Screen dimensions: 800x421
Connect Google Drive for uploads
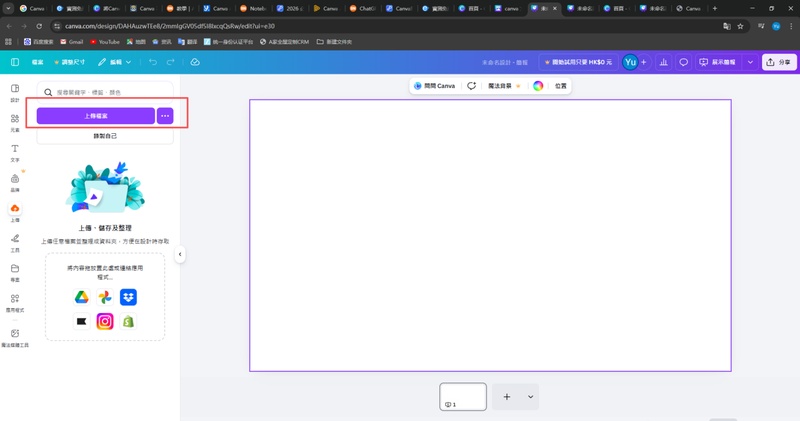click(82, 297)
